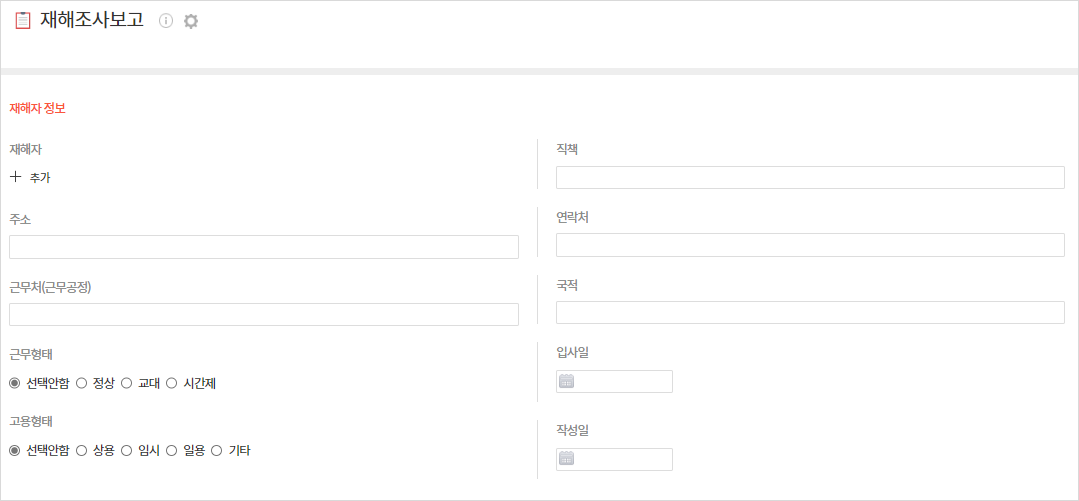
Task: Click the info icon beside 재해조사보고 title
Action: tap(166, 21)
